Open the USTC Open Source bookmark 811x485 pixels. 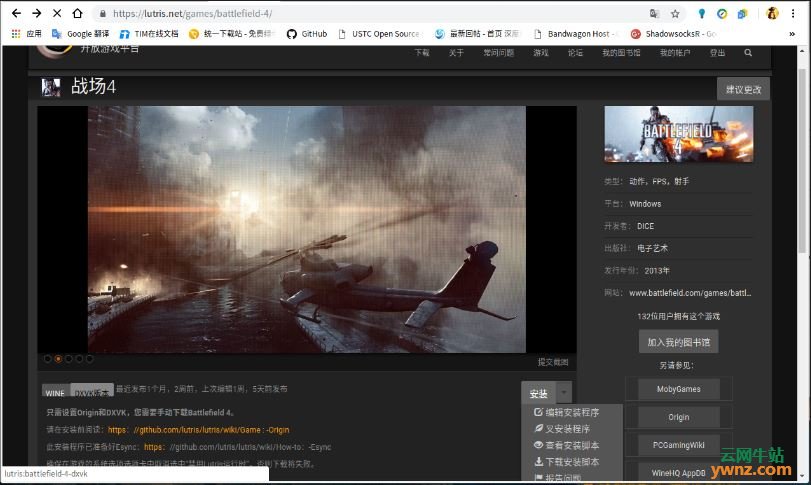click(380, 34)
